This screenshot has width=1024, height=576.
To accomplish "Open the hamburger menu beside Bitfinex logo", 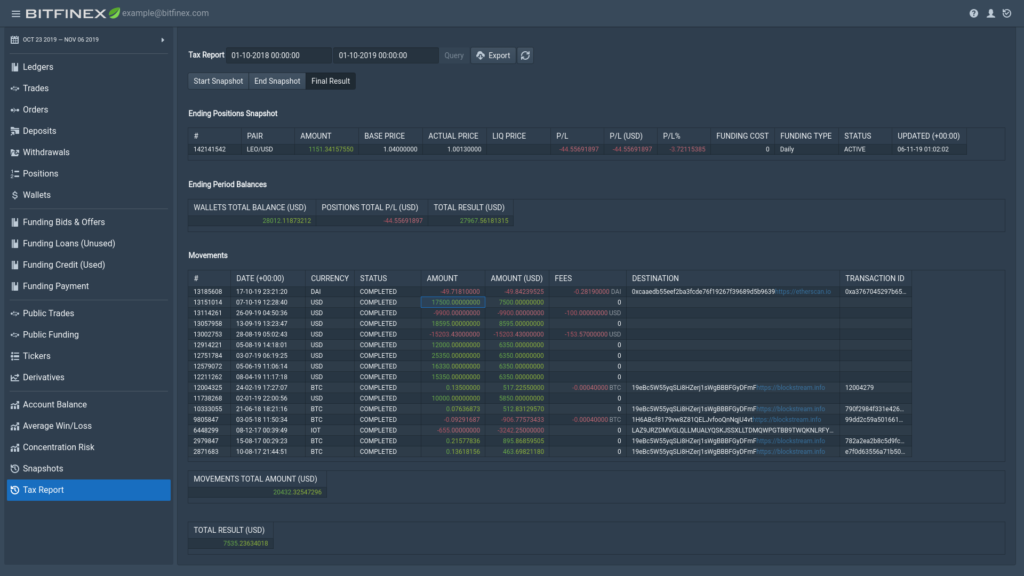I will pos(15,13).
